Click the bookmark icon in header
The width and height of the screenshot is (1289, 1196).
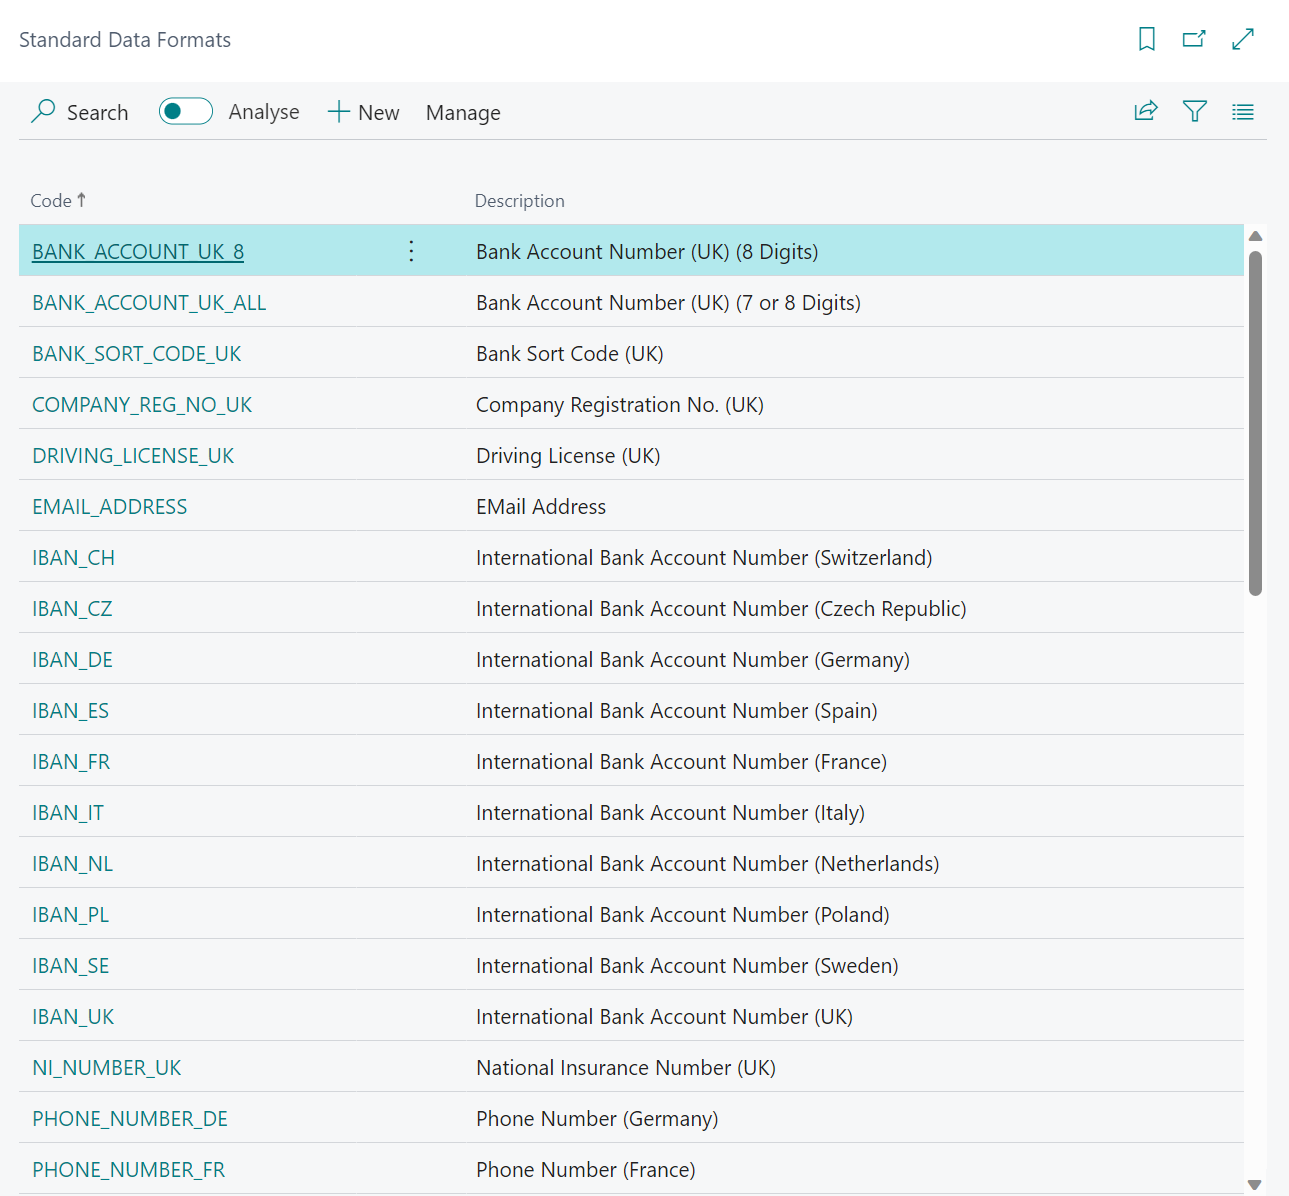click(1147, 39)
